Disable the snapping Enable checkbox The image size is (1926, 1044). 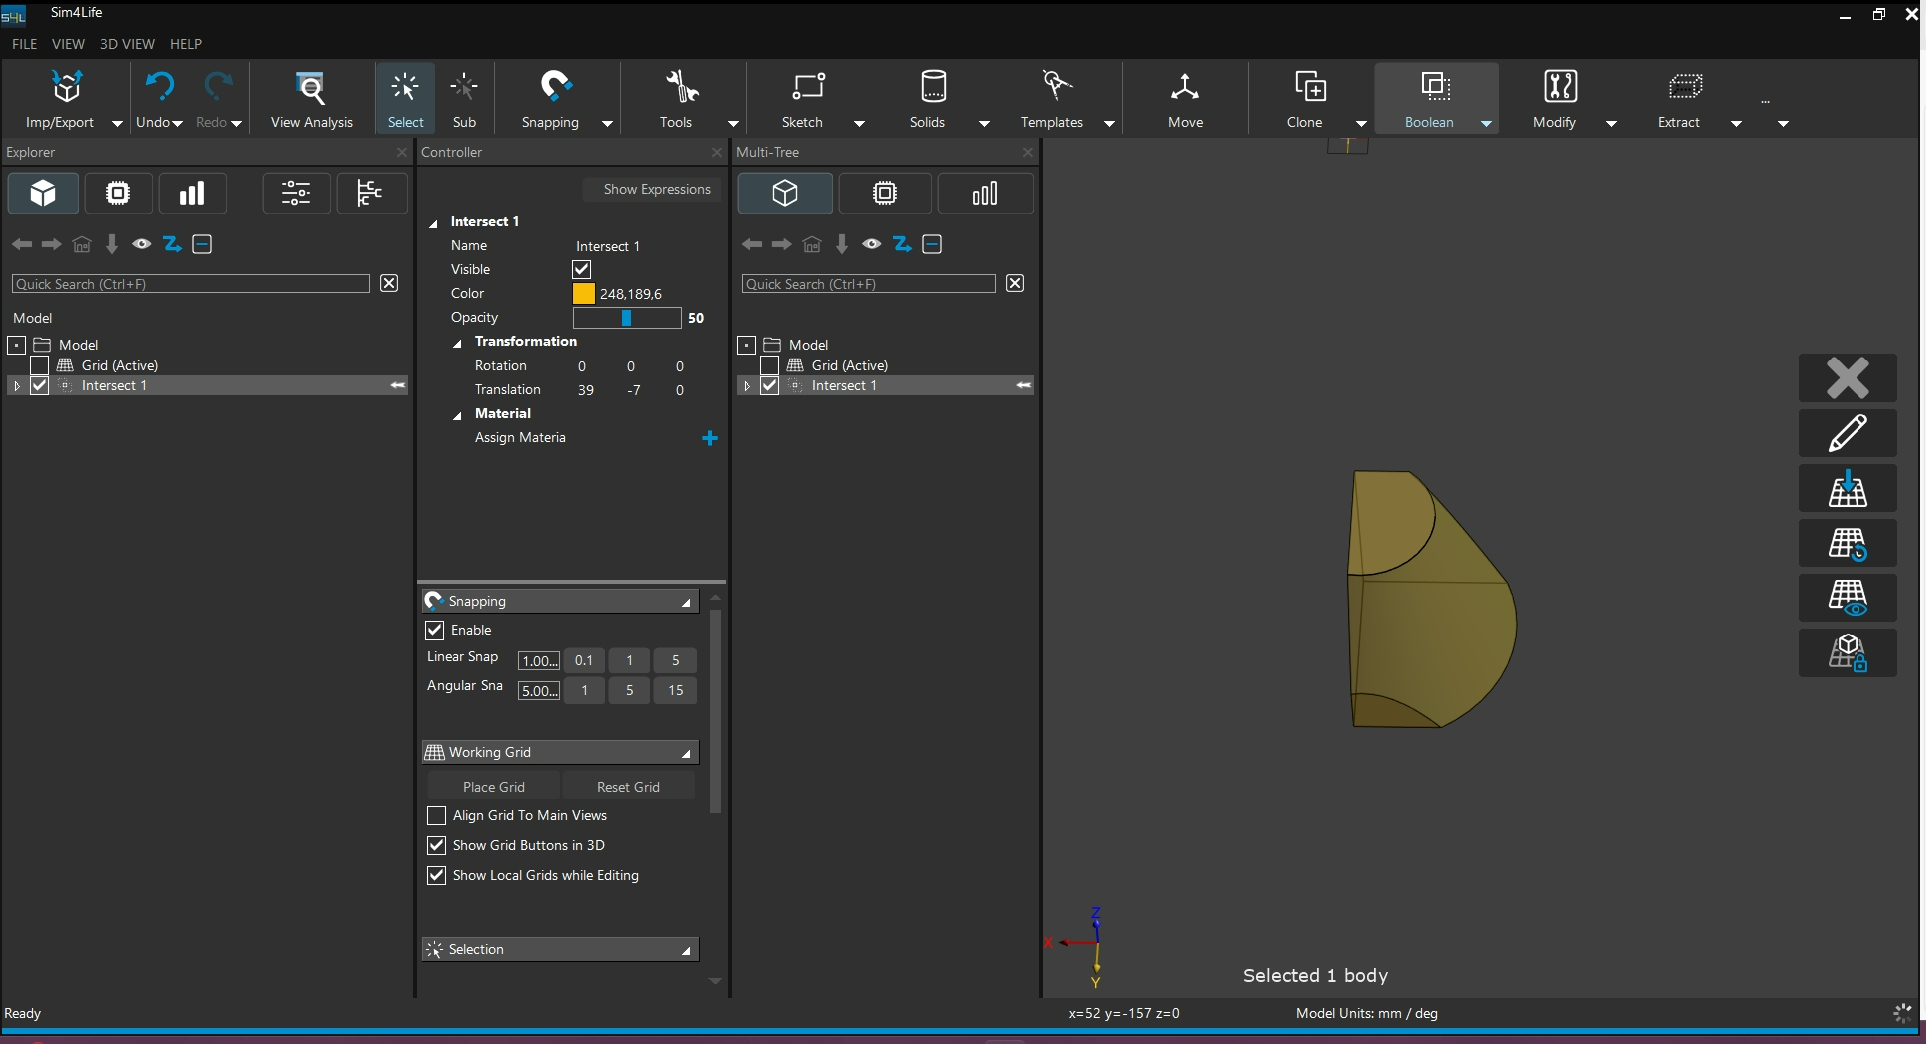435,630
